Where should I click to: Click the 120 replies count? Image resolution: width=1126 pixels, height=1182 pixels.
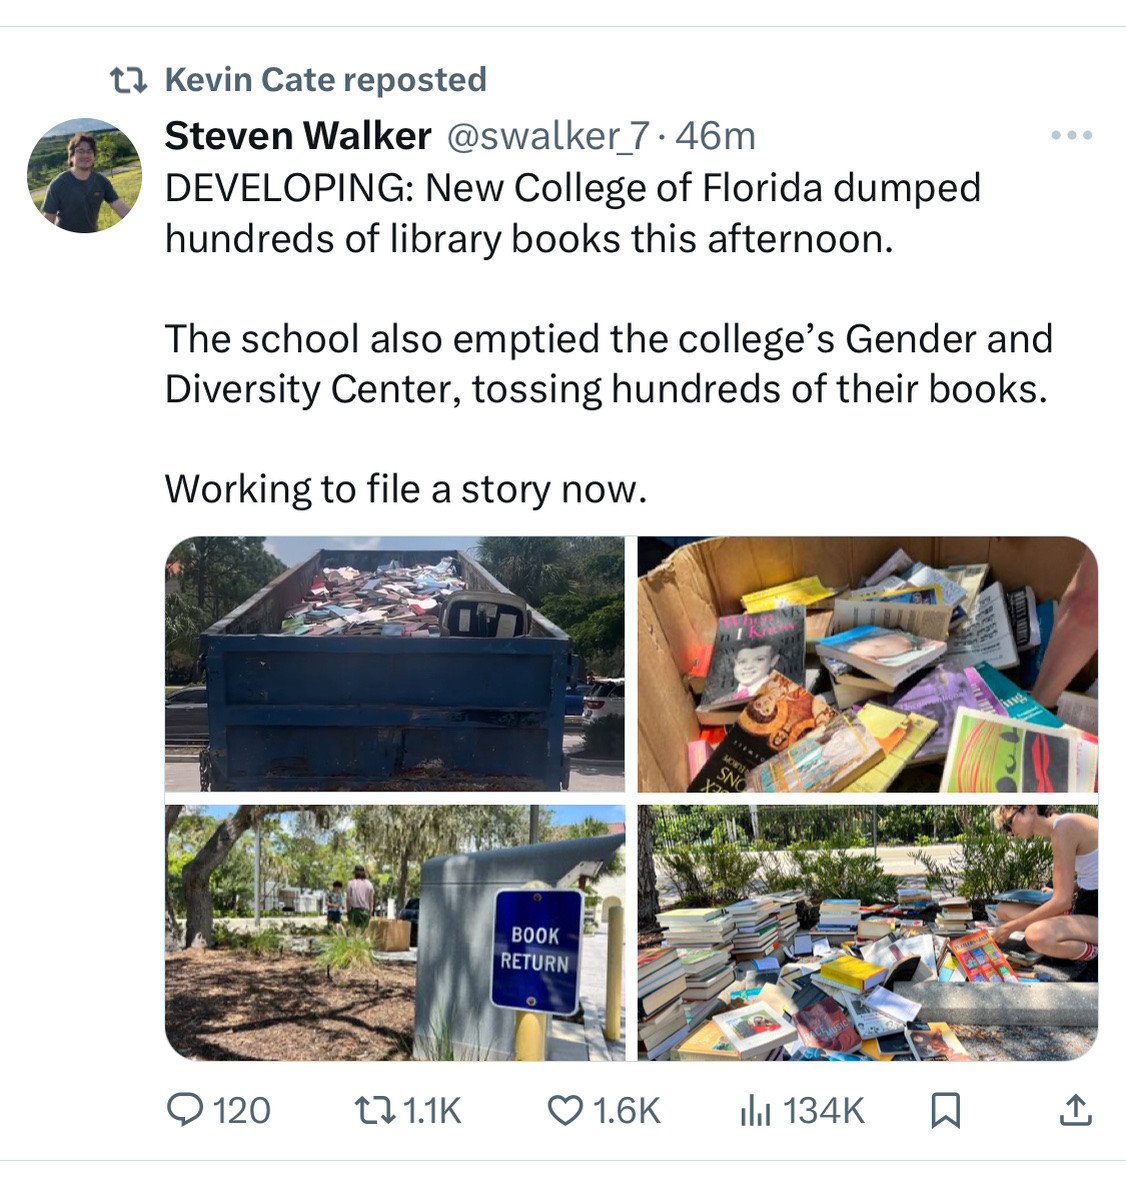241,1111
